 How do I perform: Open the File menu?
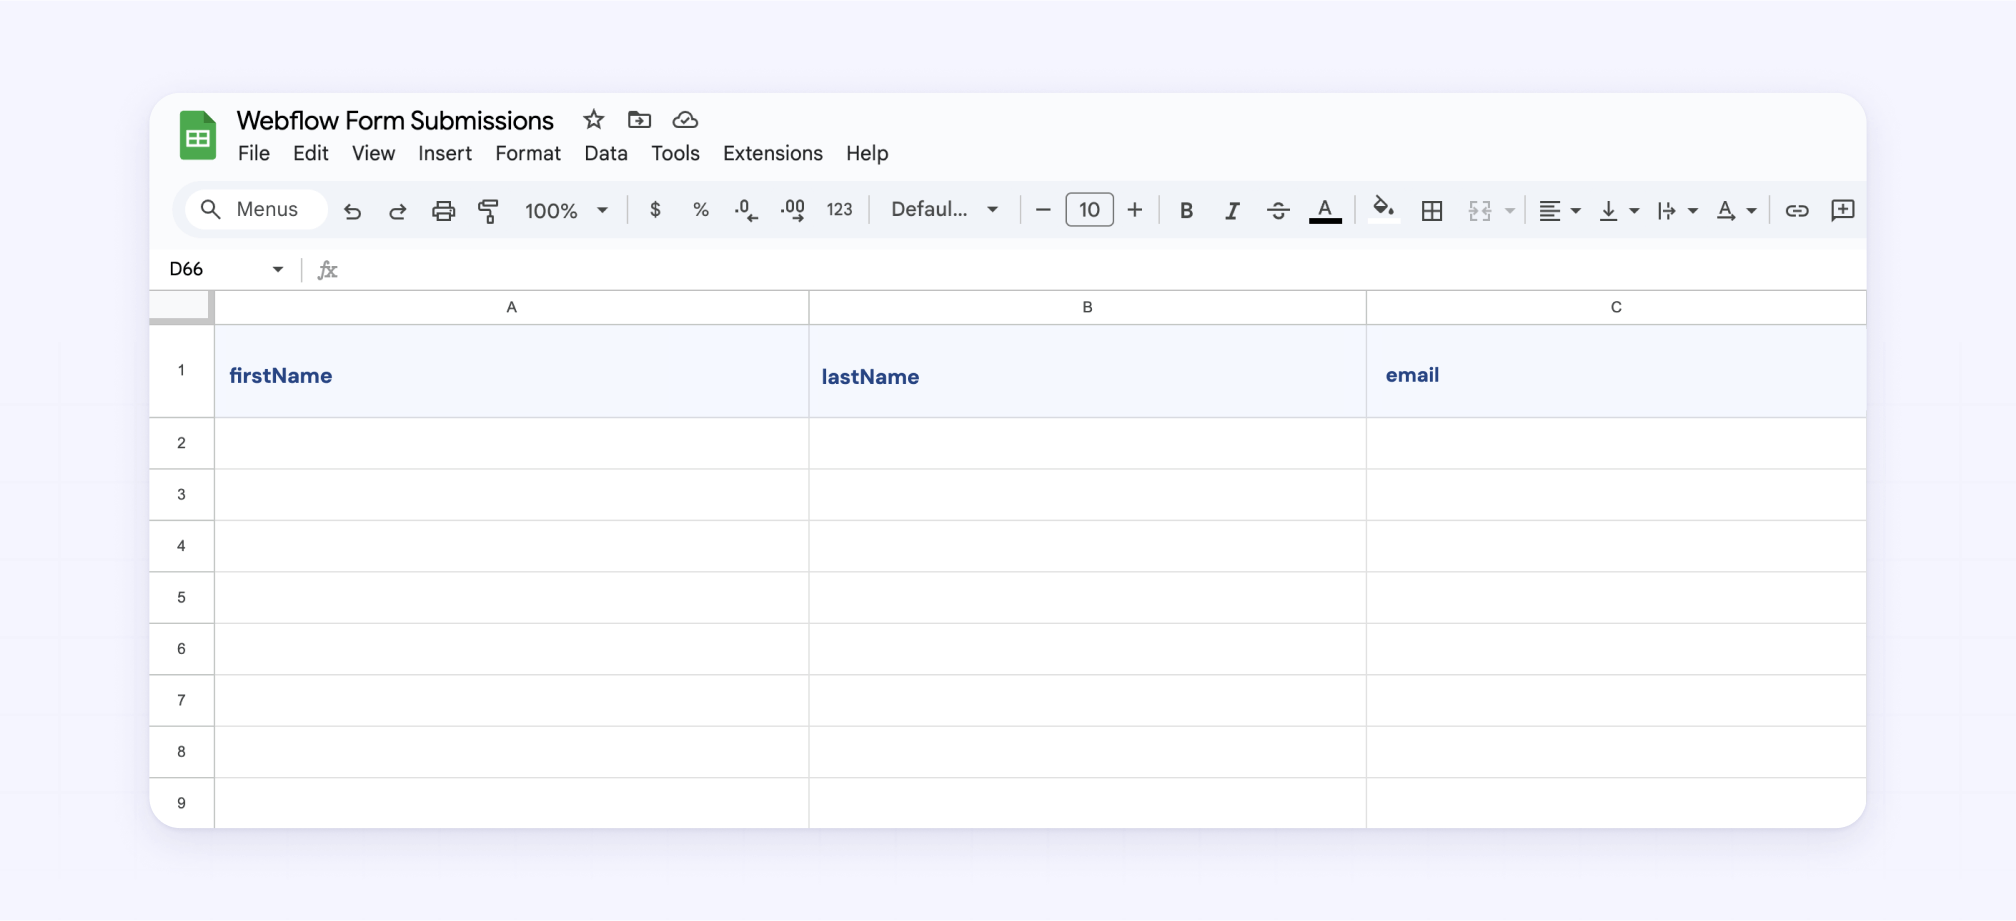pyautogui.click(x=254, y=153)
